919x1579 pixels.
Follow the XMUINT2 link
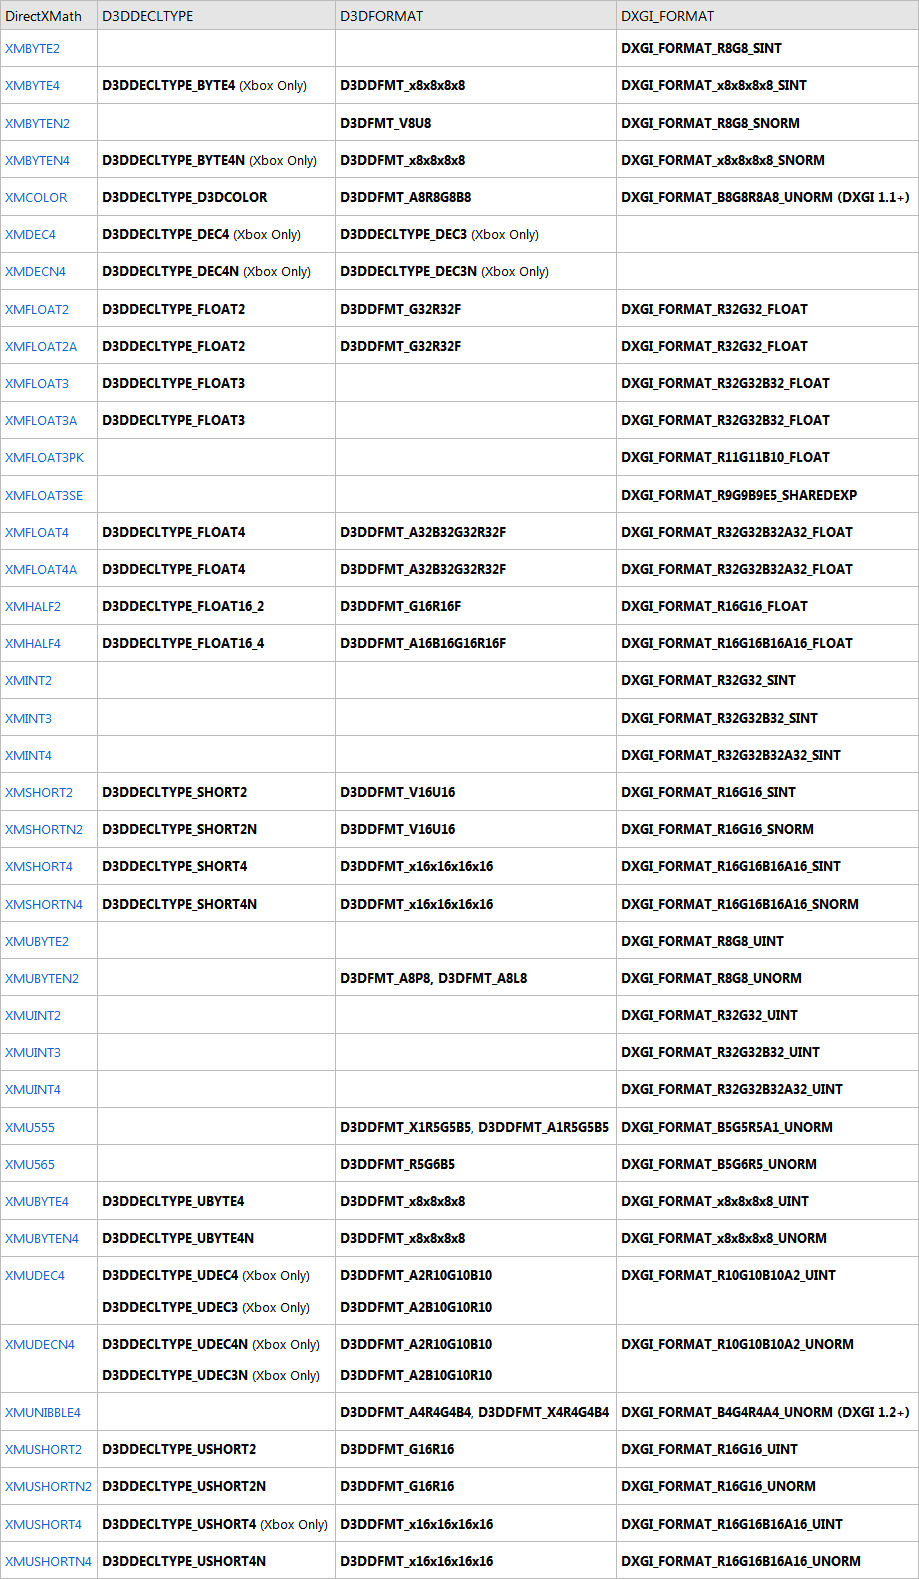click(33, 1015)
